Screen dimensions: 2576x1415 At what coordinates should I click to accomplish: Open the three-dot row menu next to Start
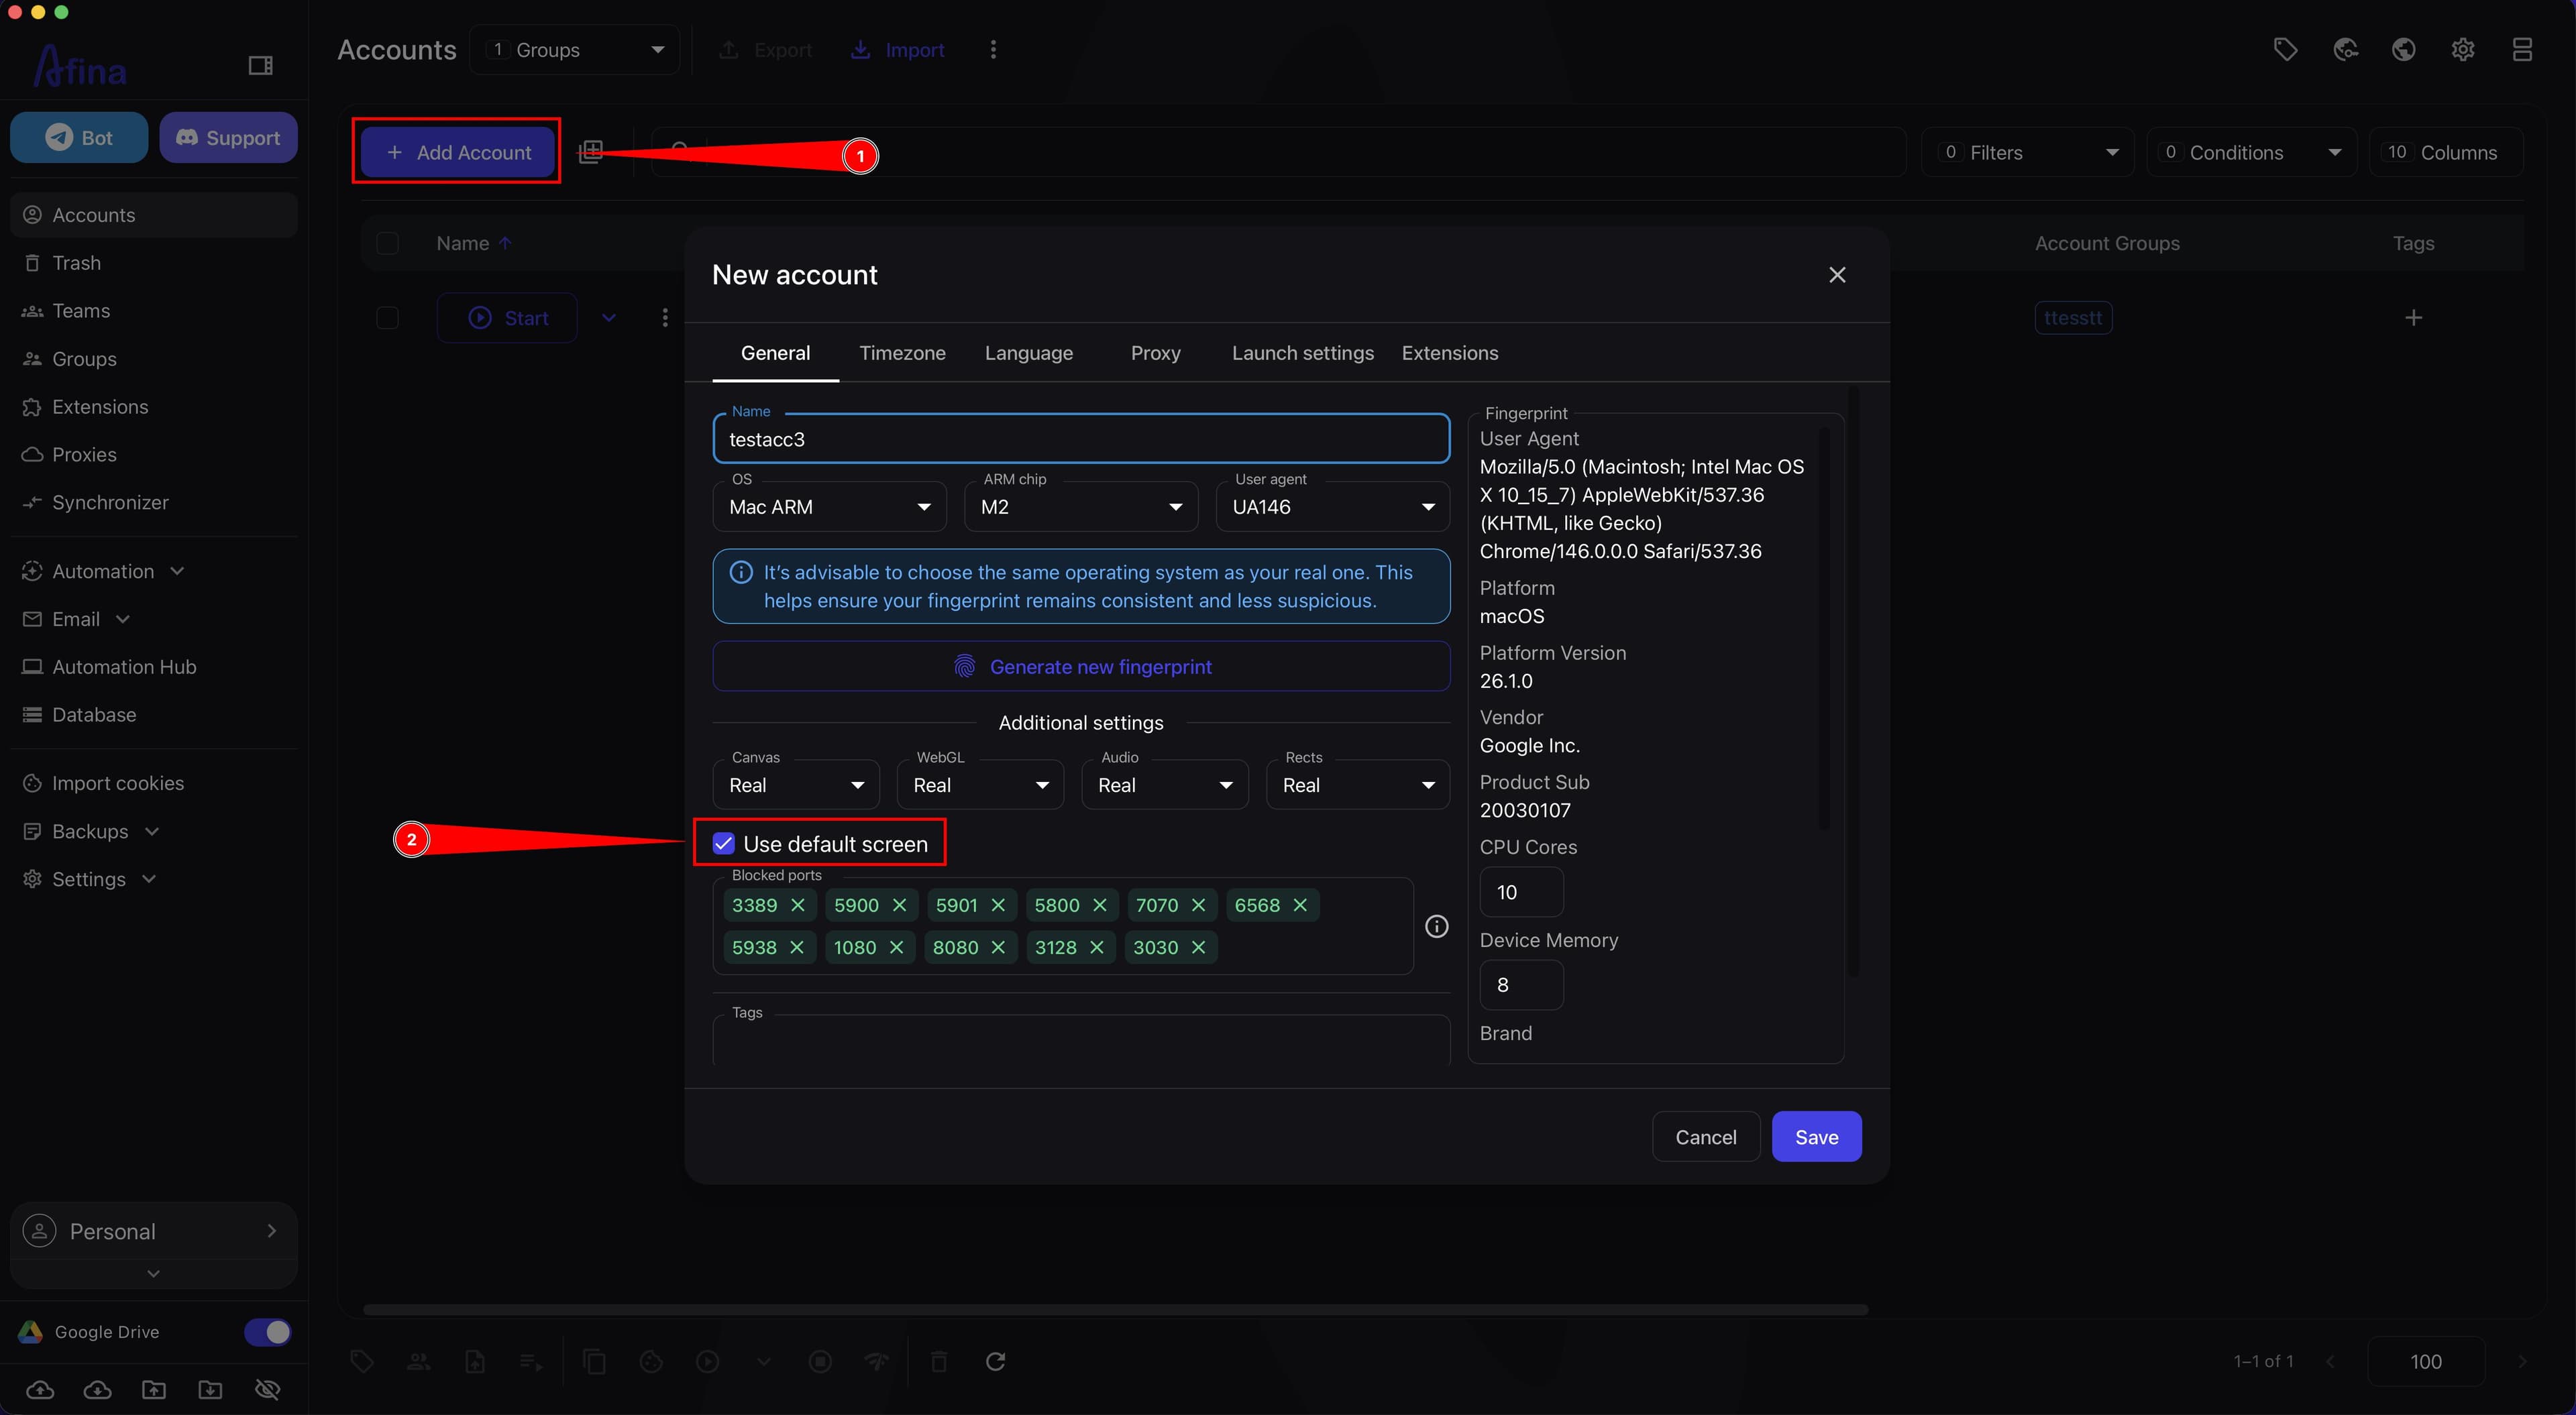(665, 318)
